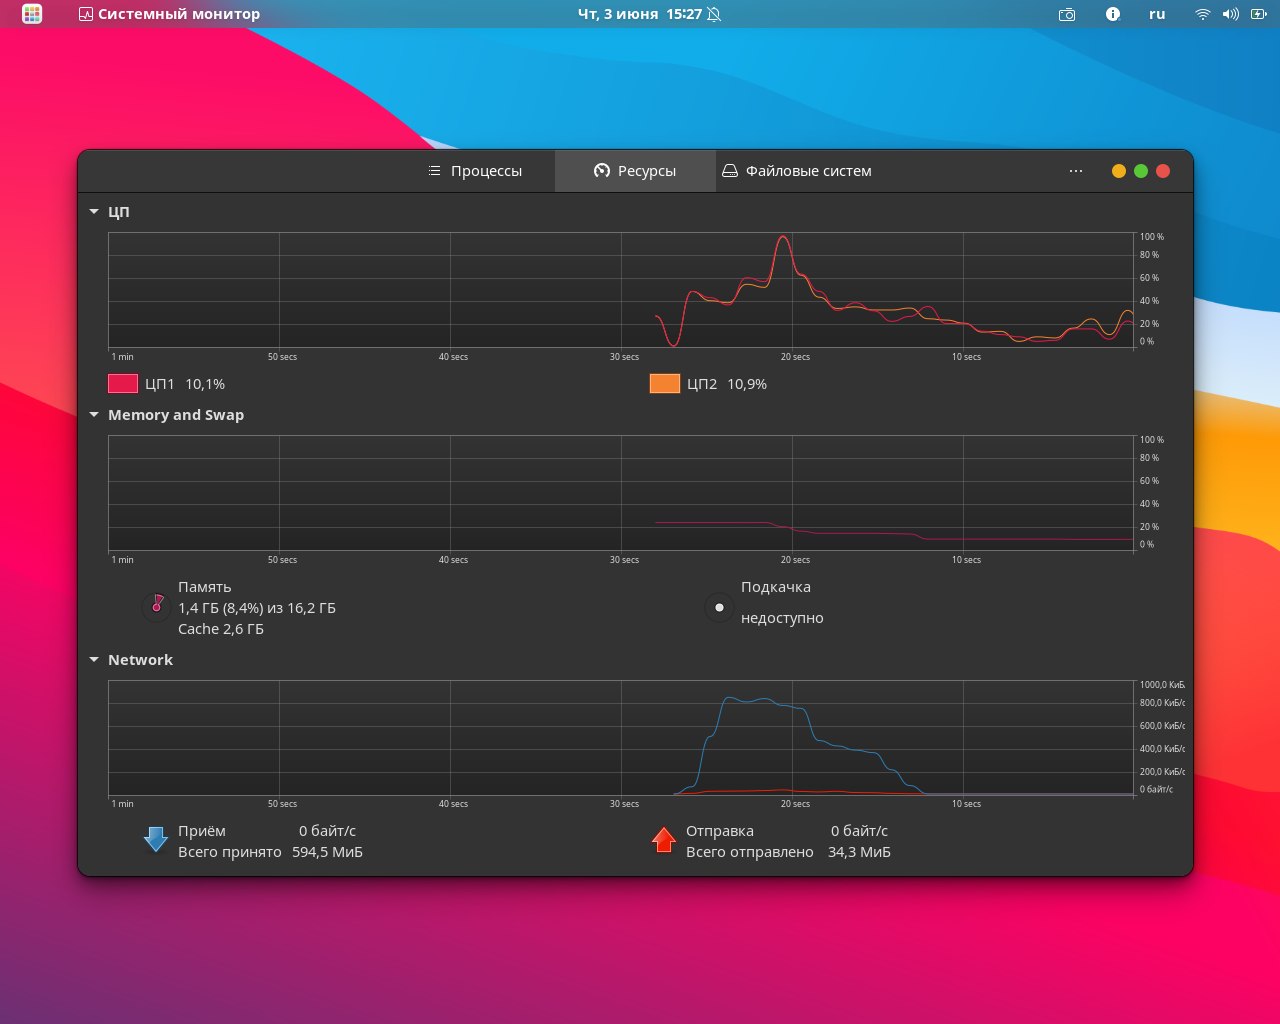Click the CPU usage graph peak
The image size is (1280, 1024).
click(784, 239)
